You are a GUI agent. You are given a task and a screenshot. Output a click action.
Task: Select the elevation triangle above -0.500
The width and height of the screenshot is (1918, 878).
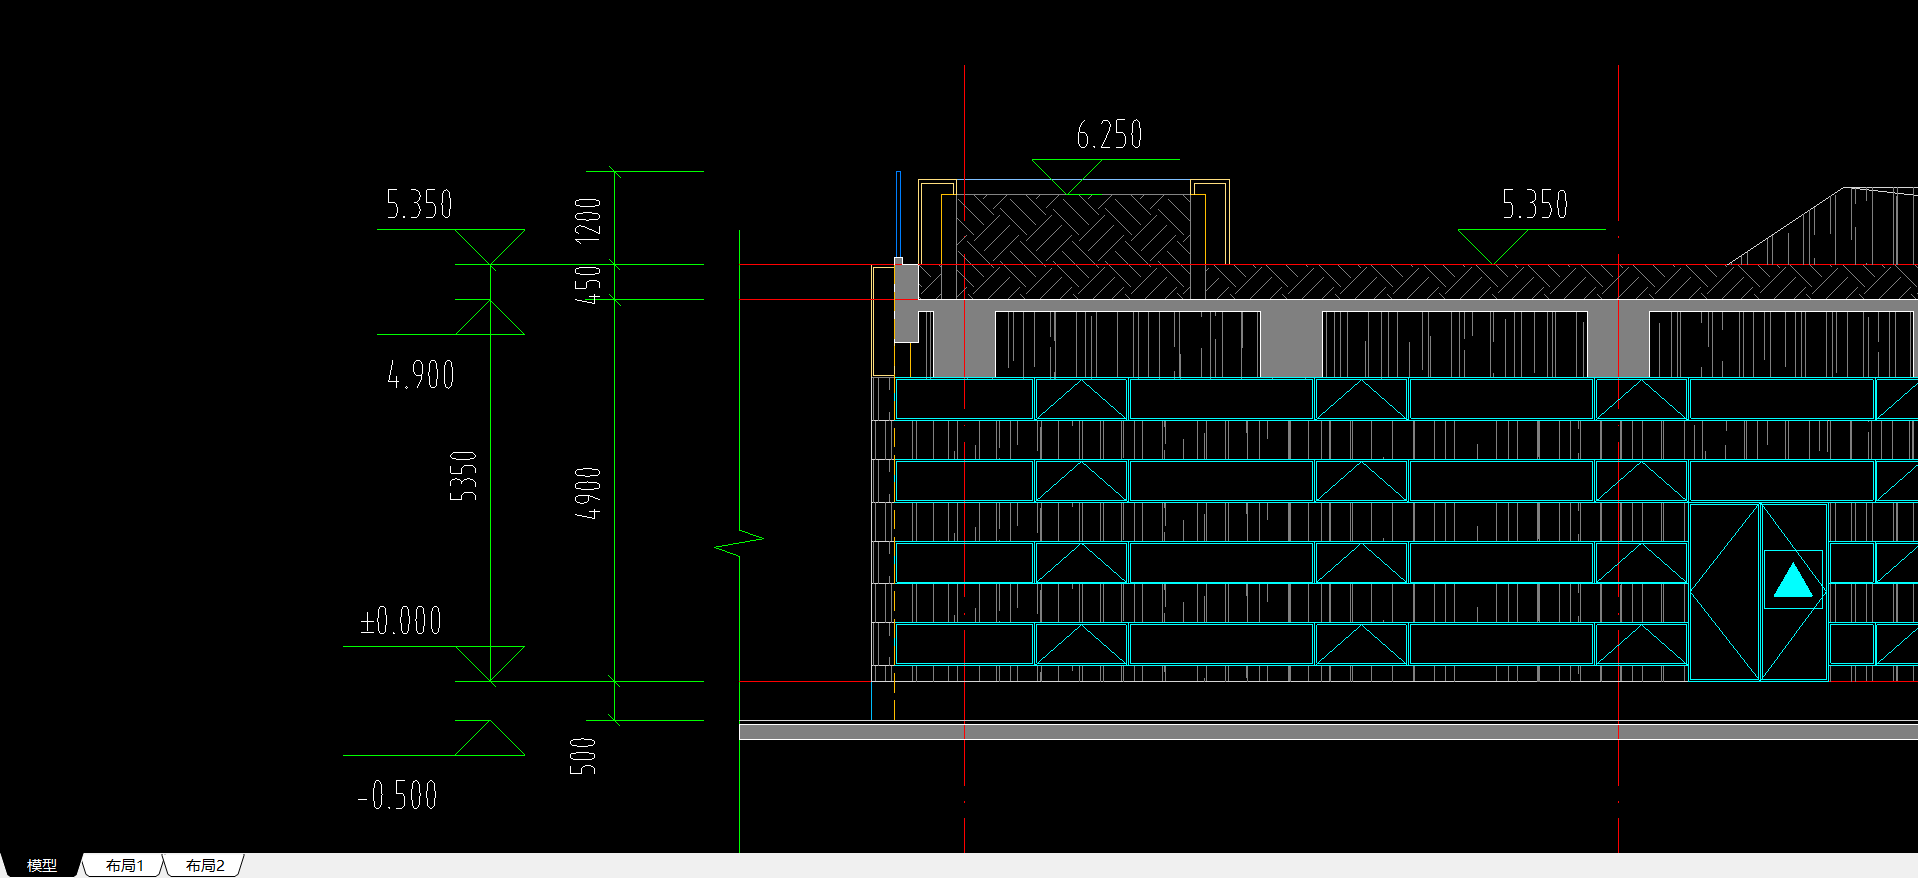(x=490, y=737)
